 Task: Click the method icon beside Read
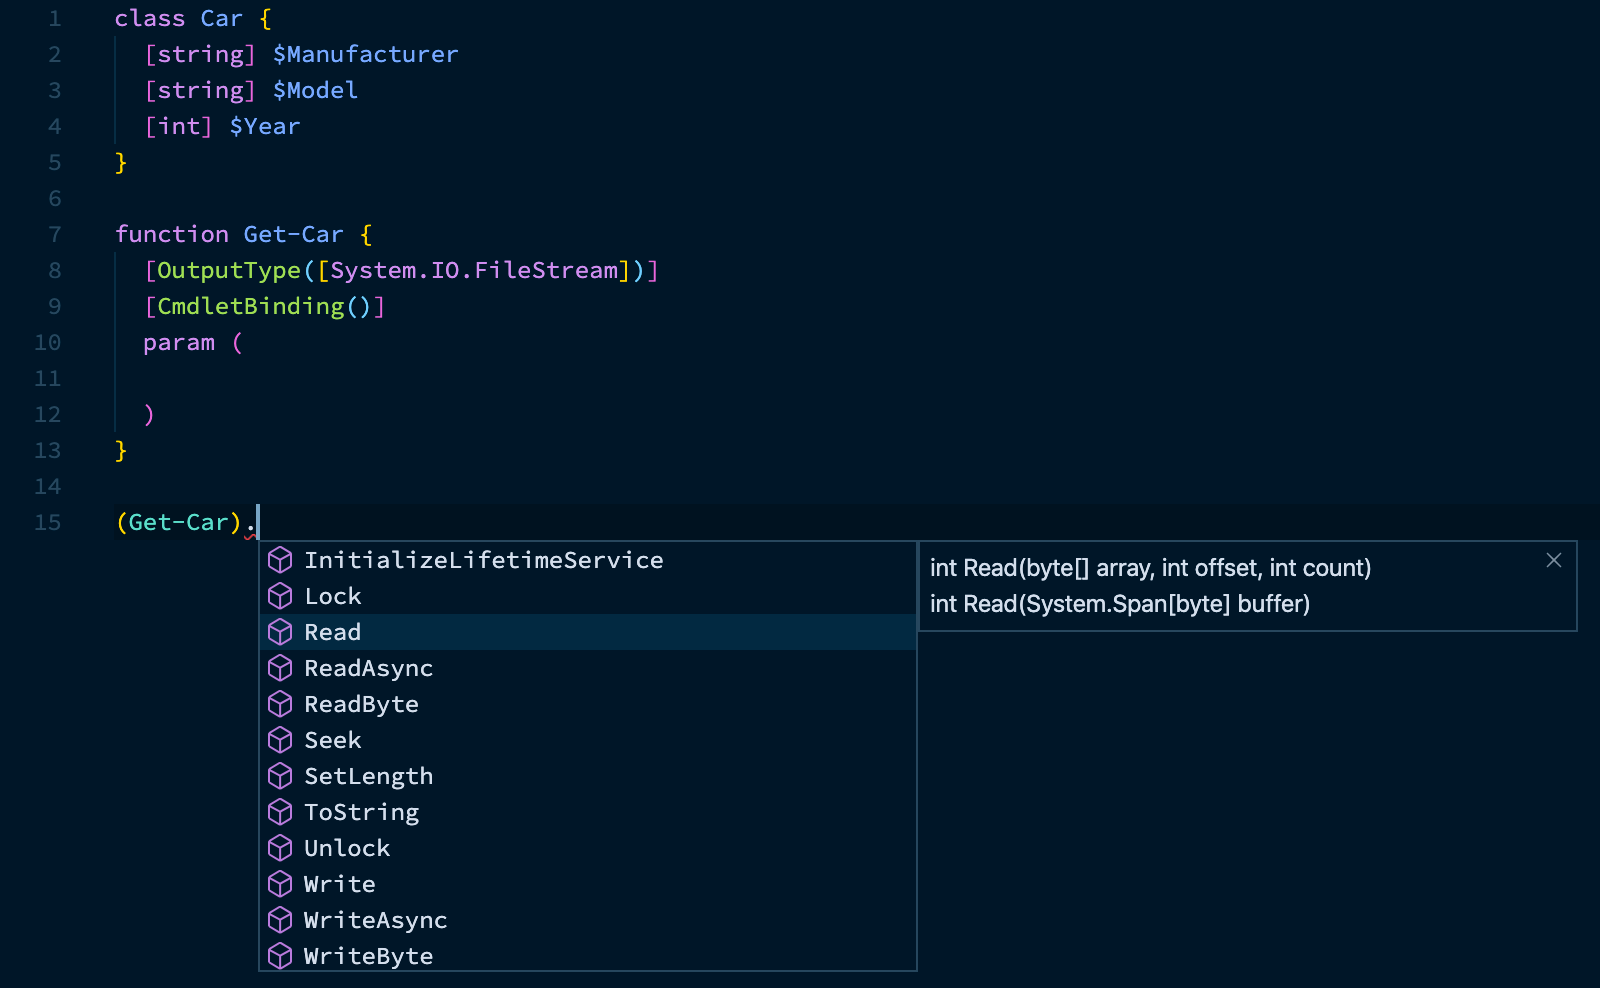click(281, 632)
